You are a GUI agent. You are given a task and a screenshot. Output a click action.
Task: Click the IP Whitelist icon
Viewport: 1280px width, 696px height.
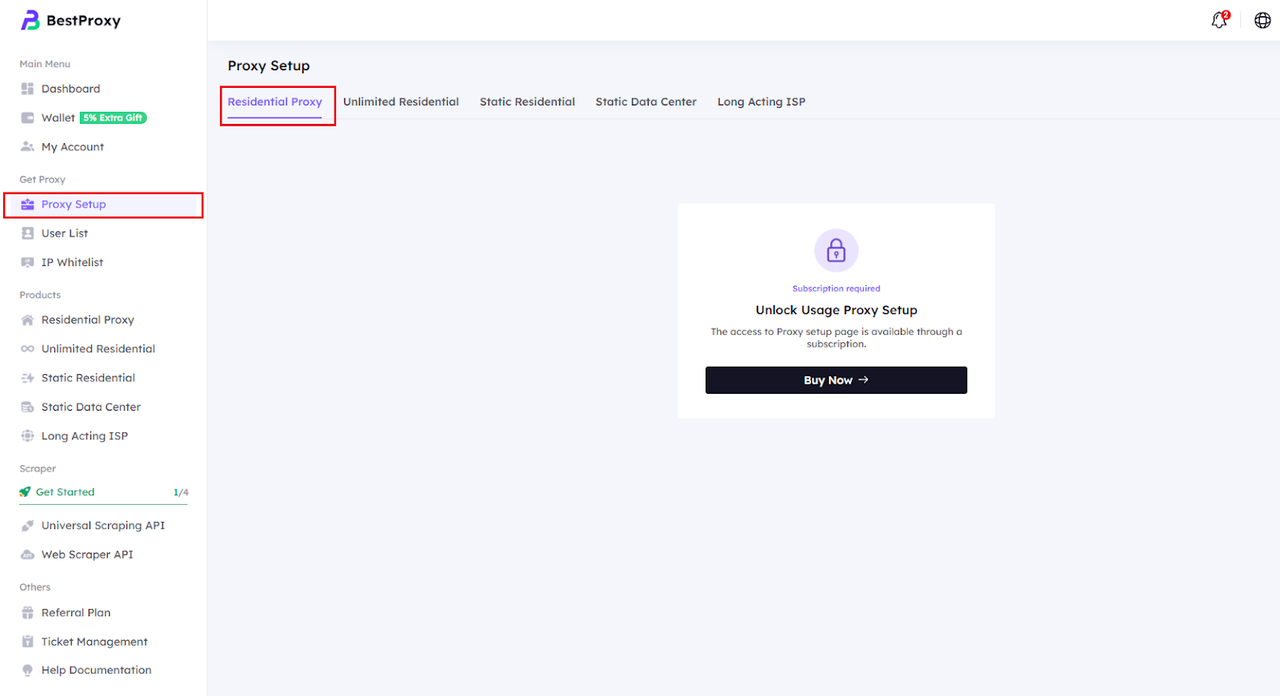point(28,262)
